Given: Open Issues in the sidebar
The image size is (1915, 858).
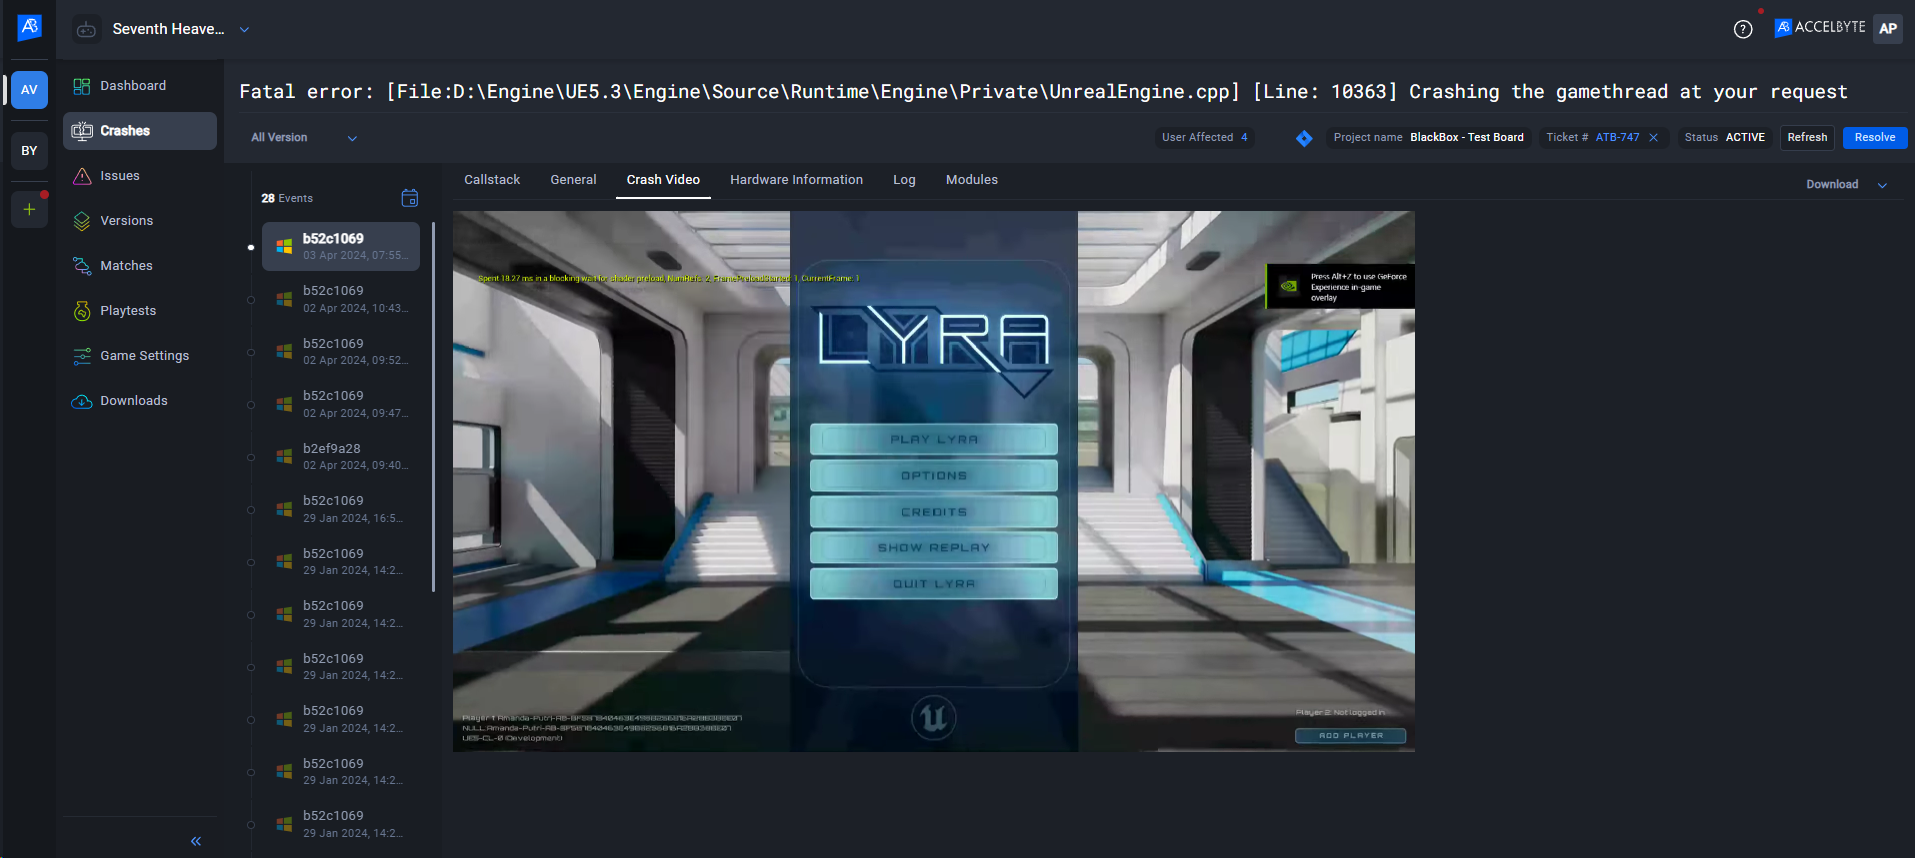Looking at the screenshot, I should (140, 176).
